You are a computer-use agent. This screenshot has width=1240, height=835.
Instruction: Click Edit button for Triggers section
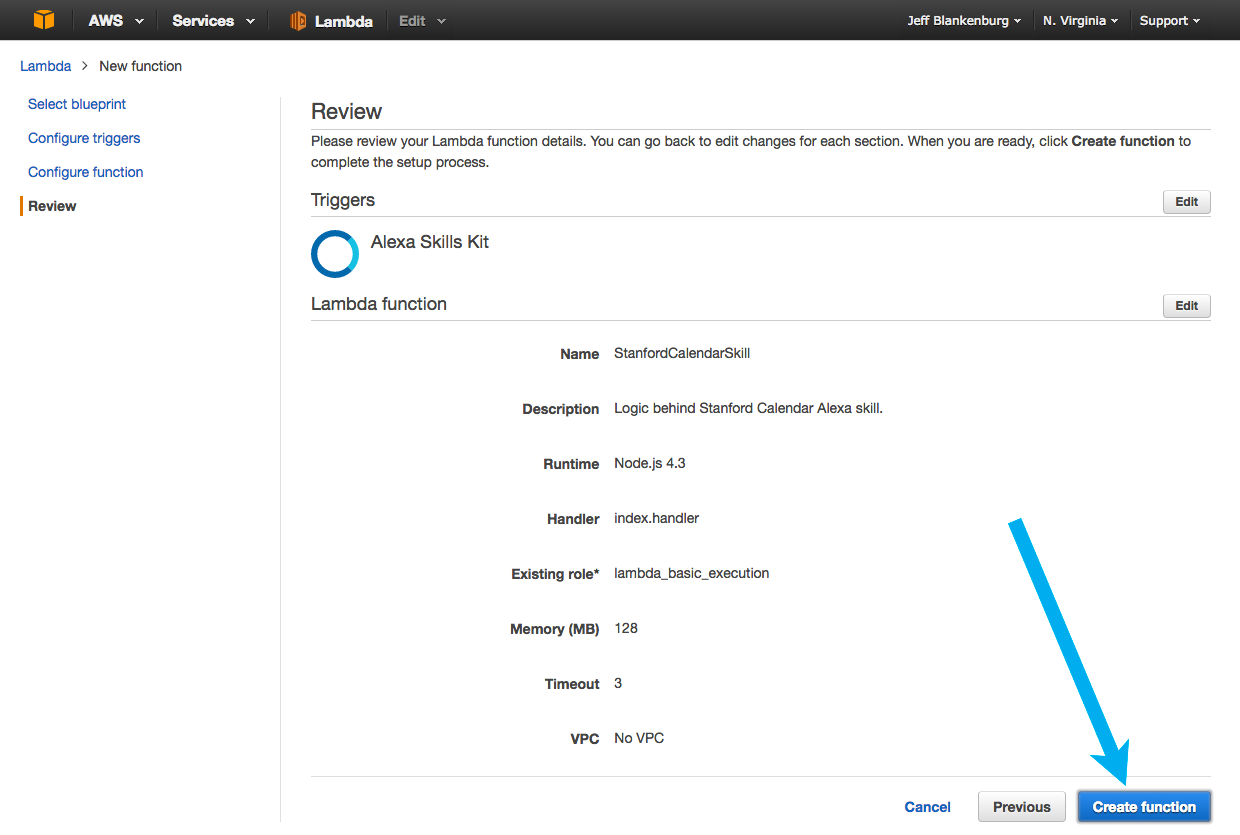point(1187,202)
